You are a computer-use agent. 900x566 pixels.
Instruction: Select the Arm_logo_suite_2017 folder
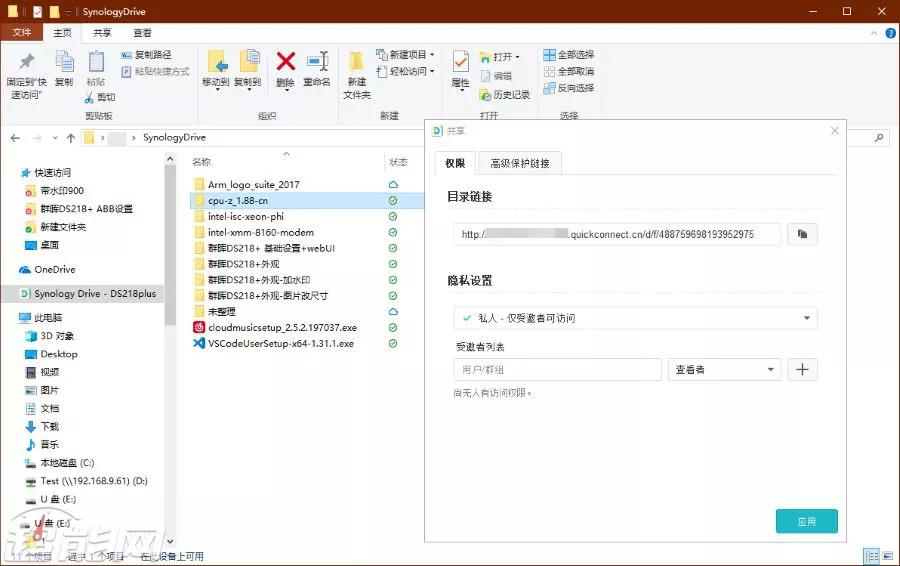[x=253, y=184]
